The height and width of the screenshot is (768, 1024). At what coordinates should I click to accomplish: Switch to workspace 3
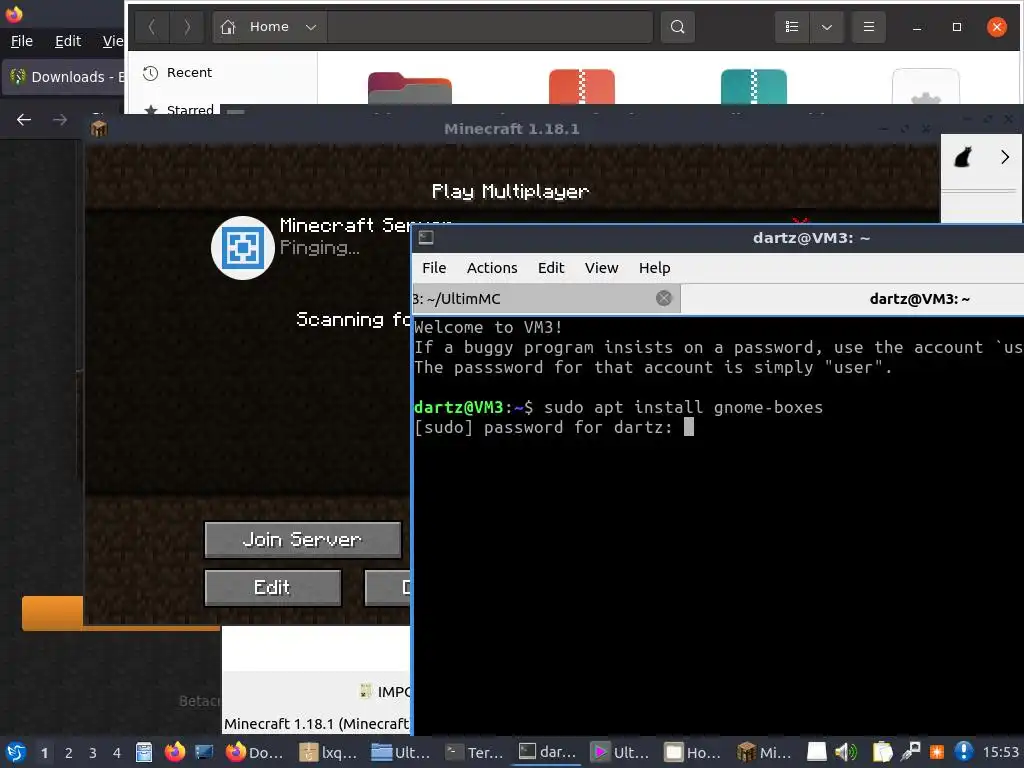(x=93, y=753)
